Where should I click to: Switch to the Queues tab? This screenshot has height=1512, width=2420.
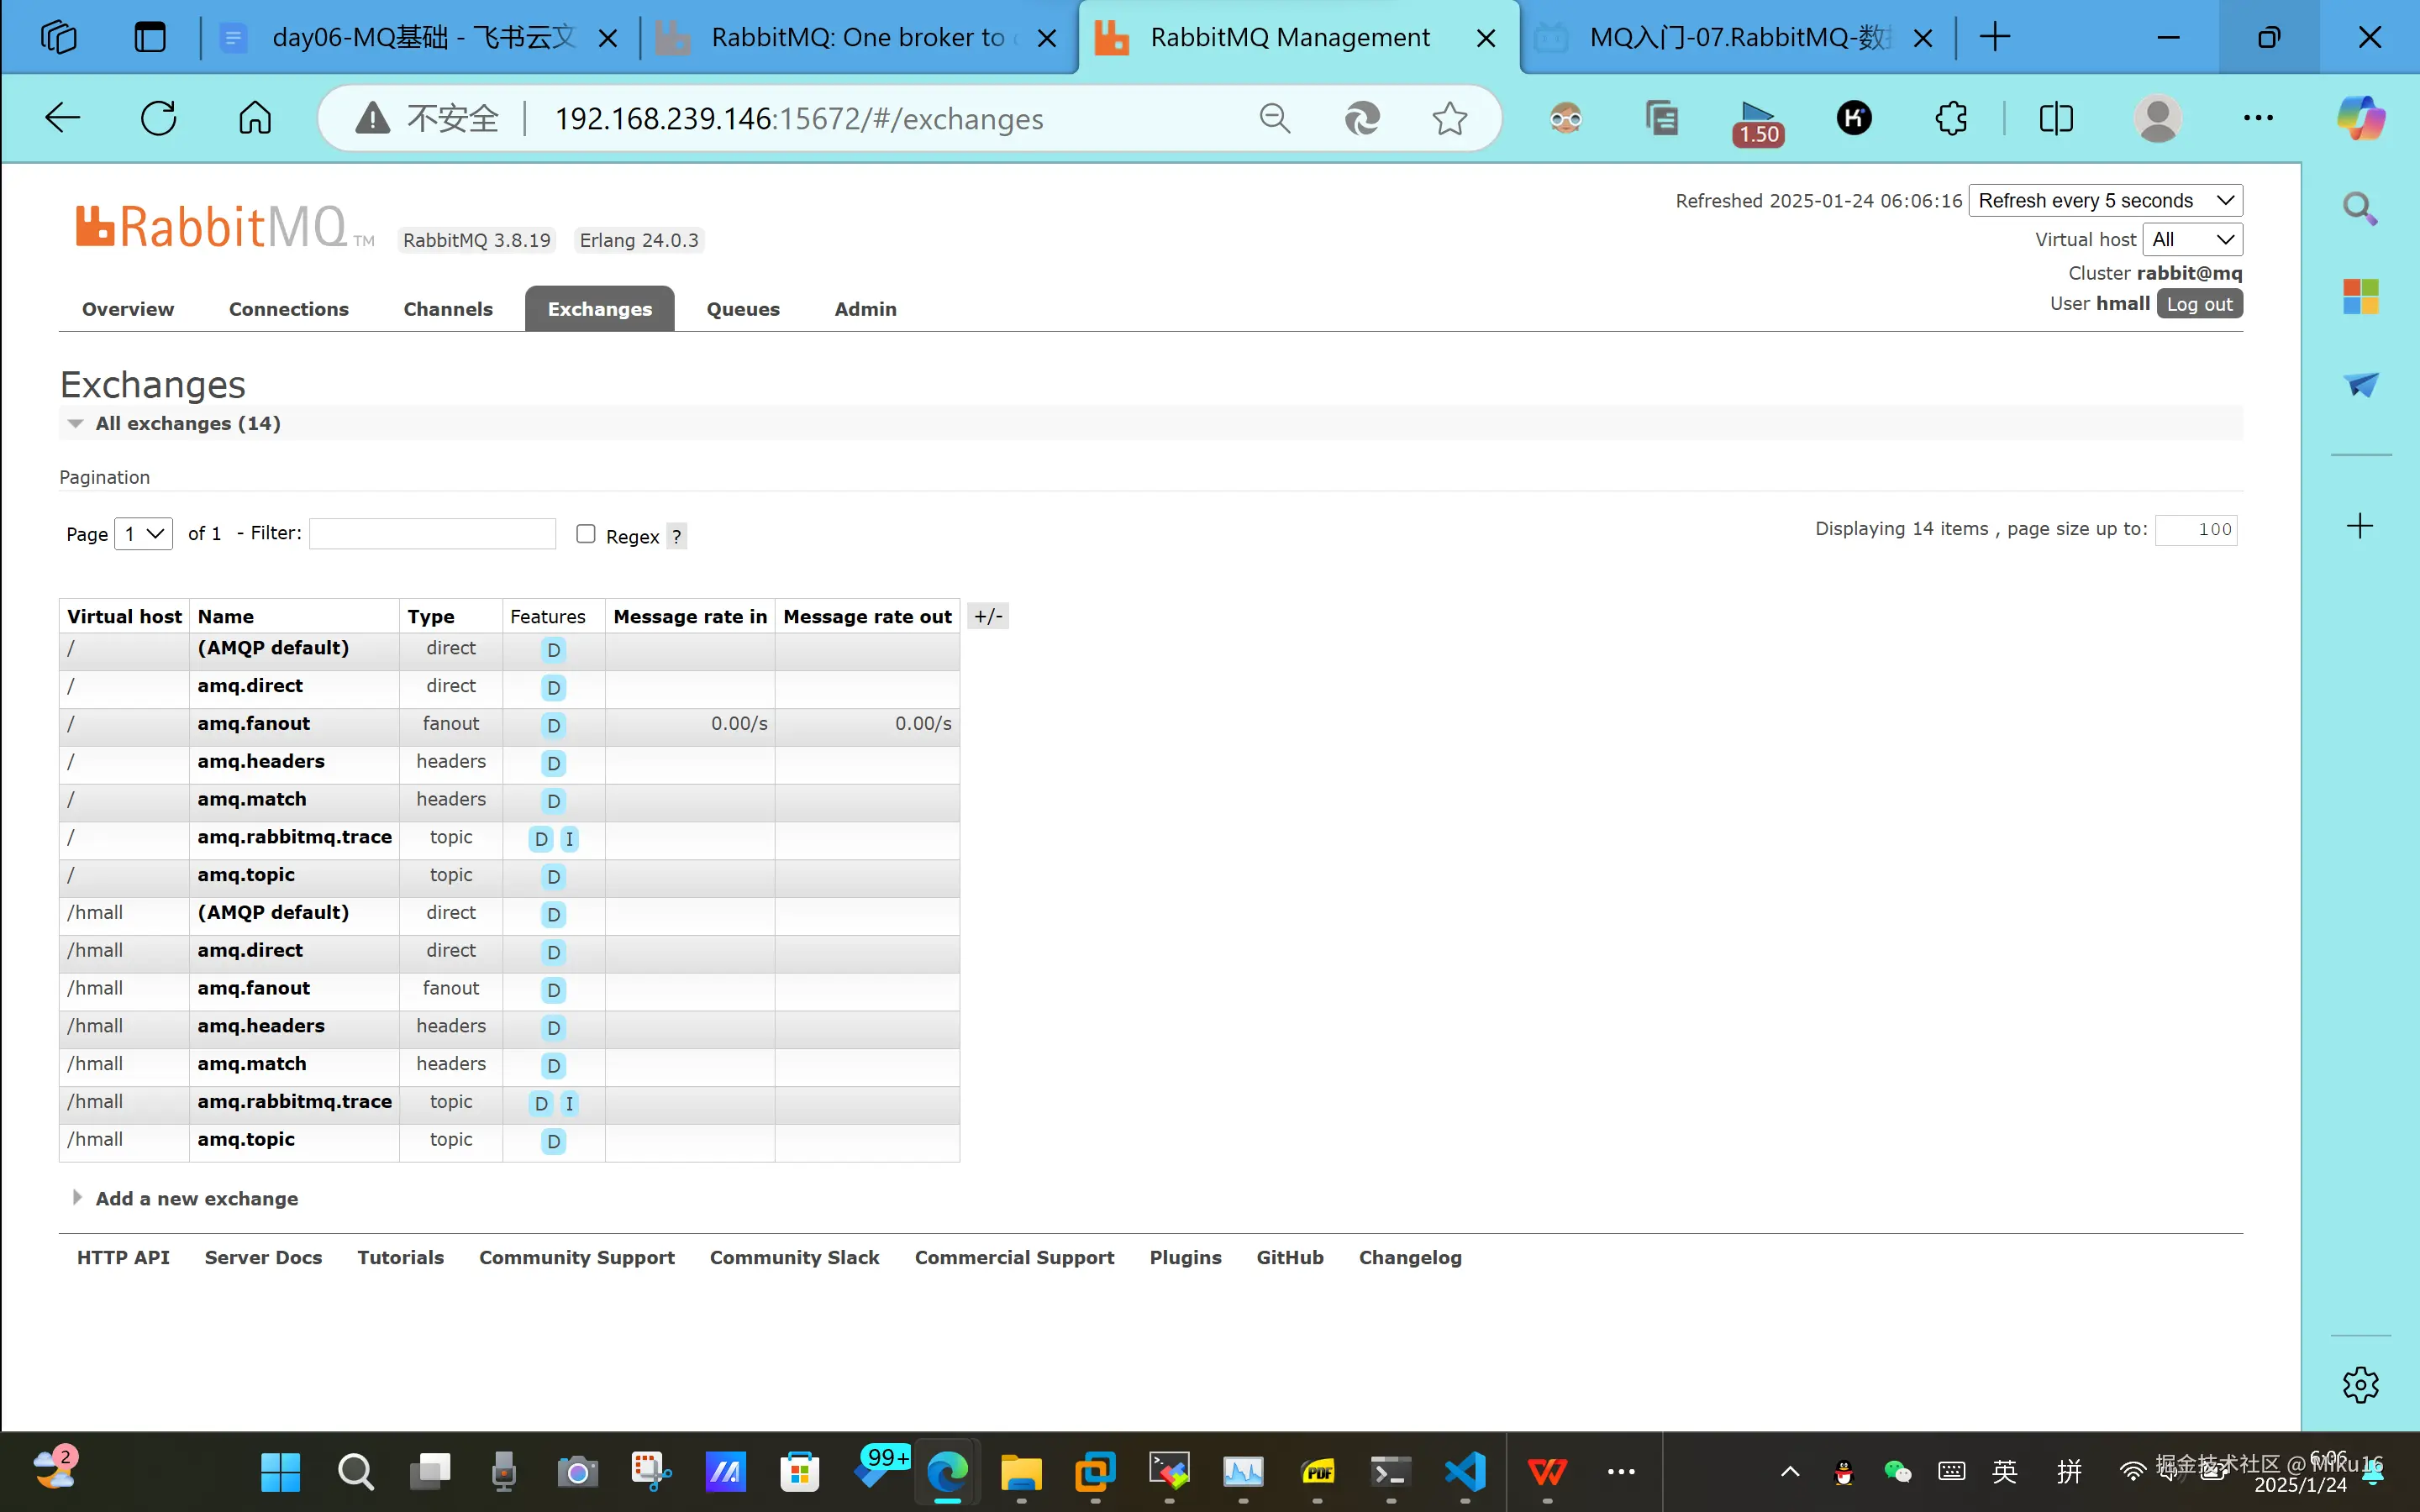point(742,309)
